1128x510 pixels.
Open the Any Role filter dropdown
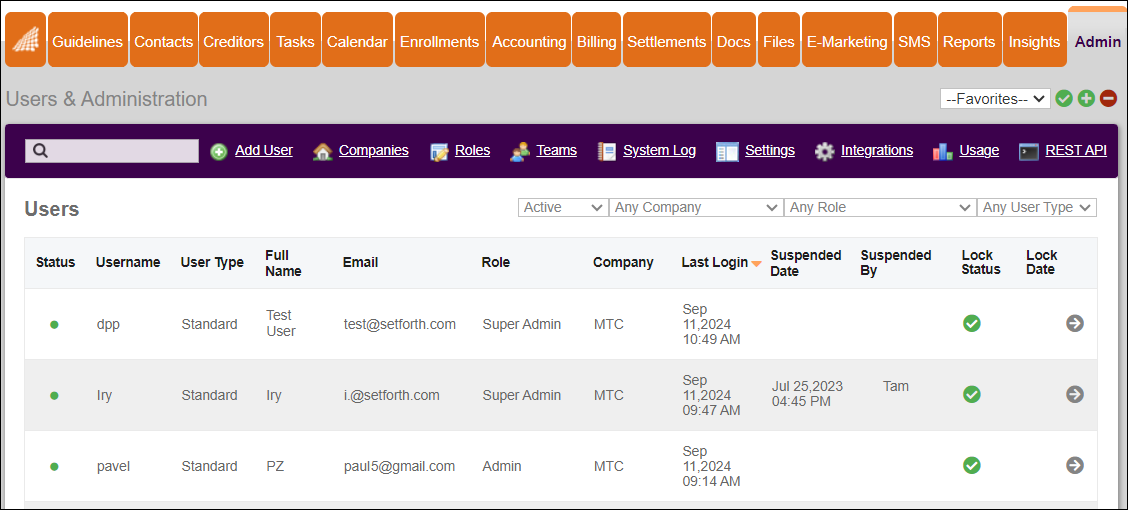pos(881,207)
